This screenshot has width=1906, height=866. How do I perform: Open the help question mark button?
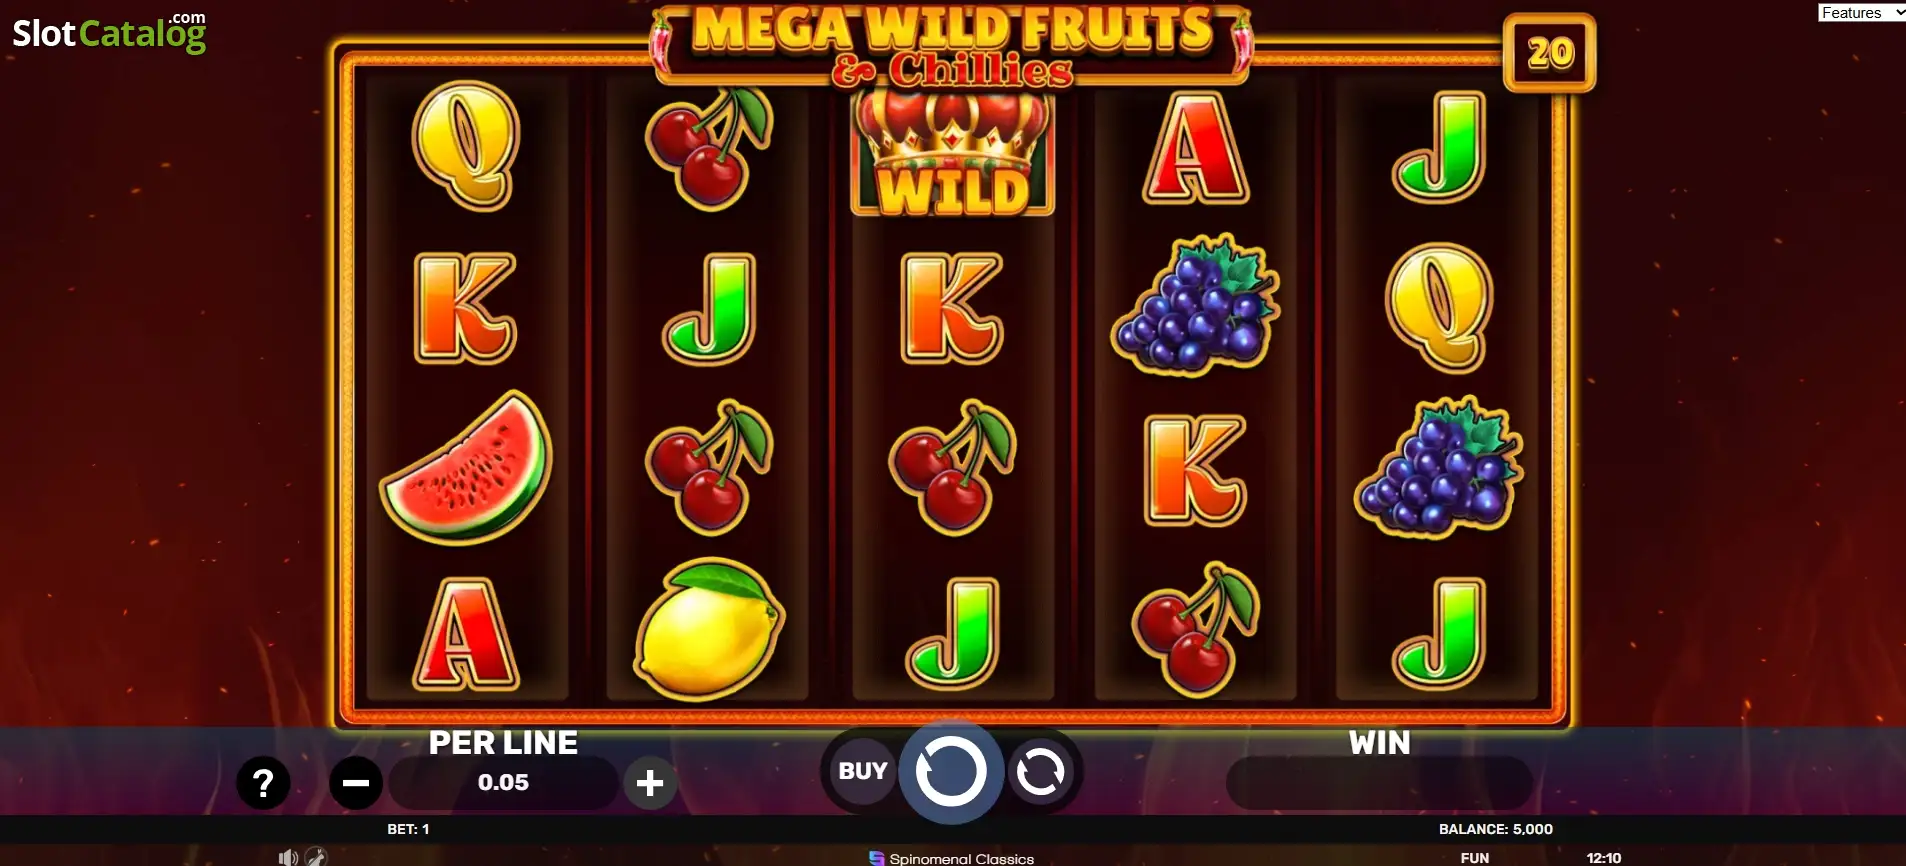(263, 783)
